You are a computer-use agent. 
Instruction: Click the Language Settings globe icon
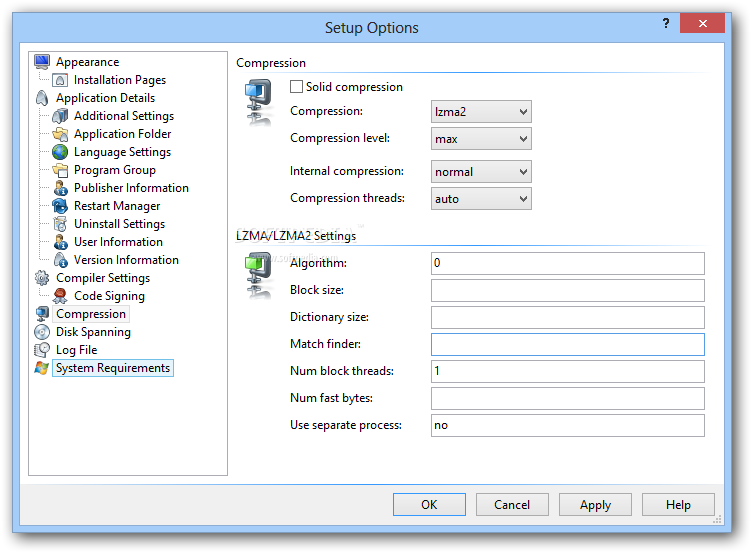click(x=60, y=152)
